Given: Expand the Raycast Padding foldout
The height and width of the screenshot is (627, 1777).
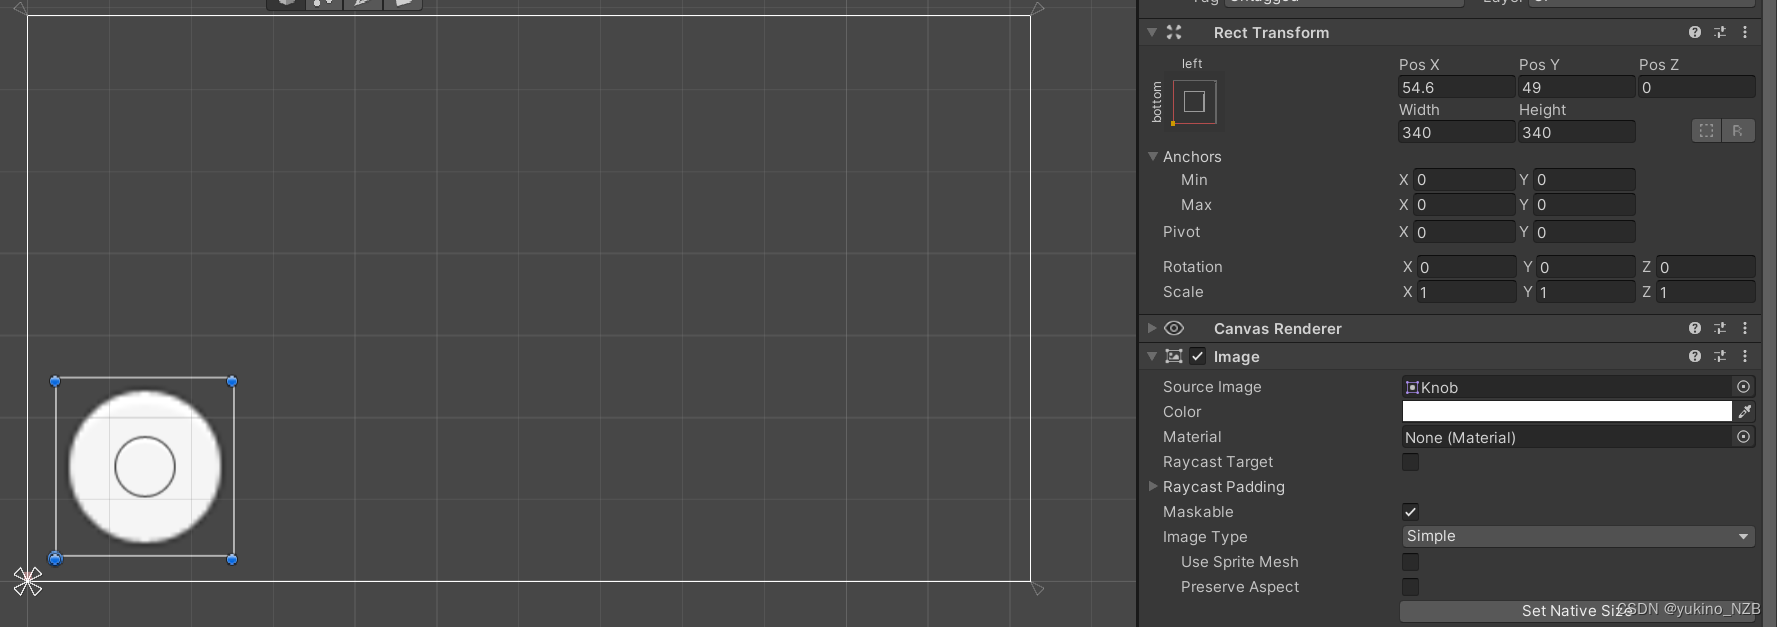Looking at the screenshot, I should click(1153, 486).
